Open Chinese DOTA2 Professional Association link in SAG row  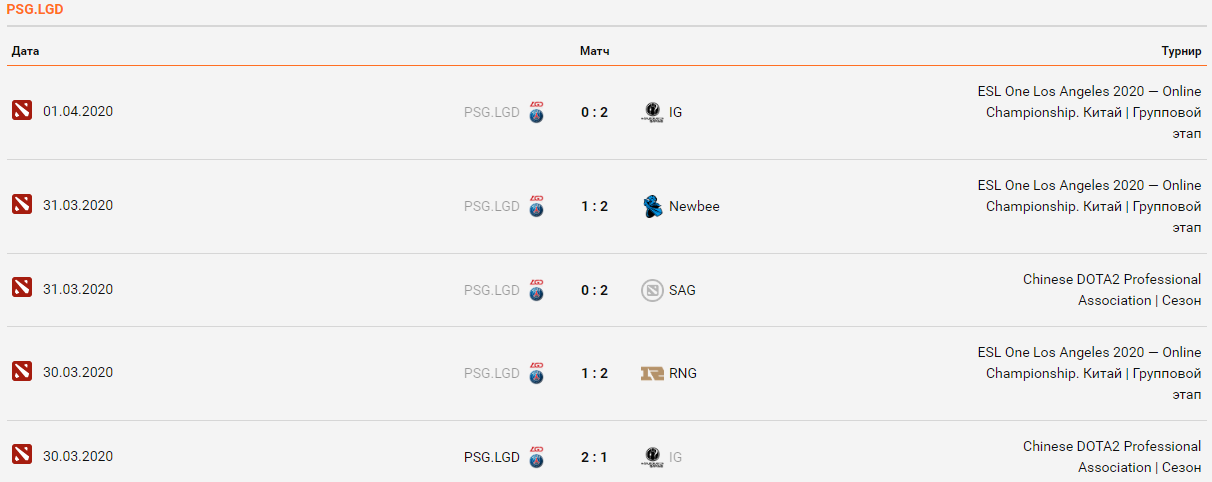tap(1111, 290)
